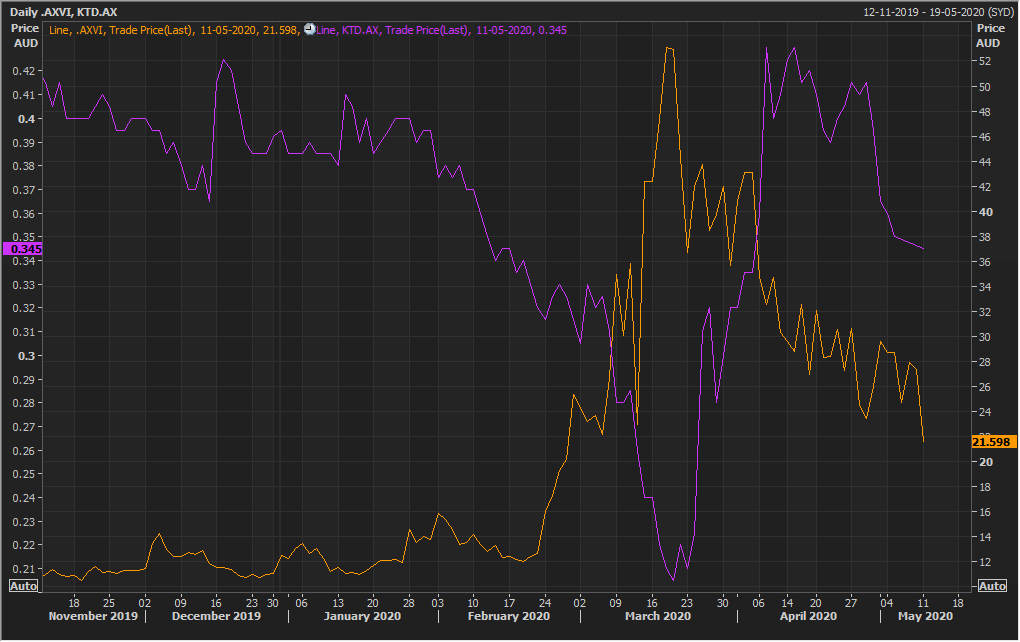
Task: Click date tick 24 under February 2020
Action: (x=544, y=603)
